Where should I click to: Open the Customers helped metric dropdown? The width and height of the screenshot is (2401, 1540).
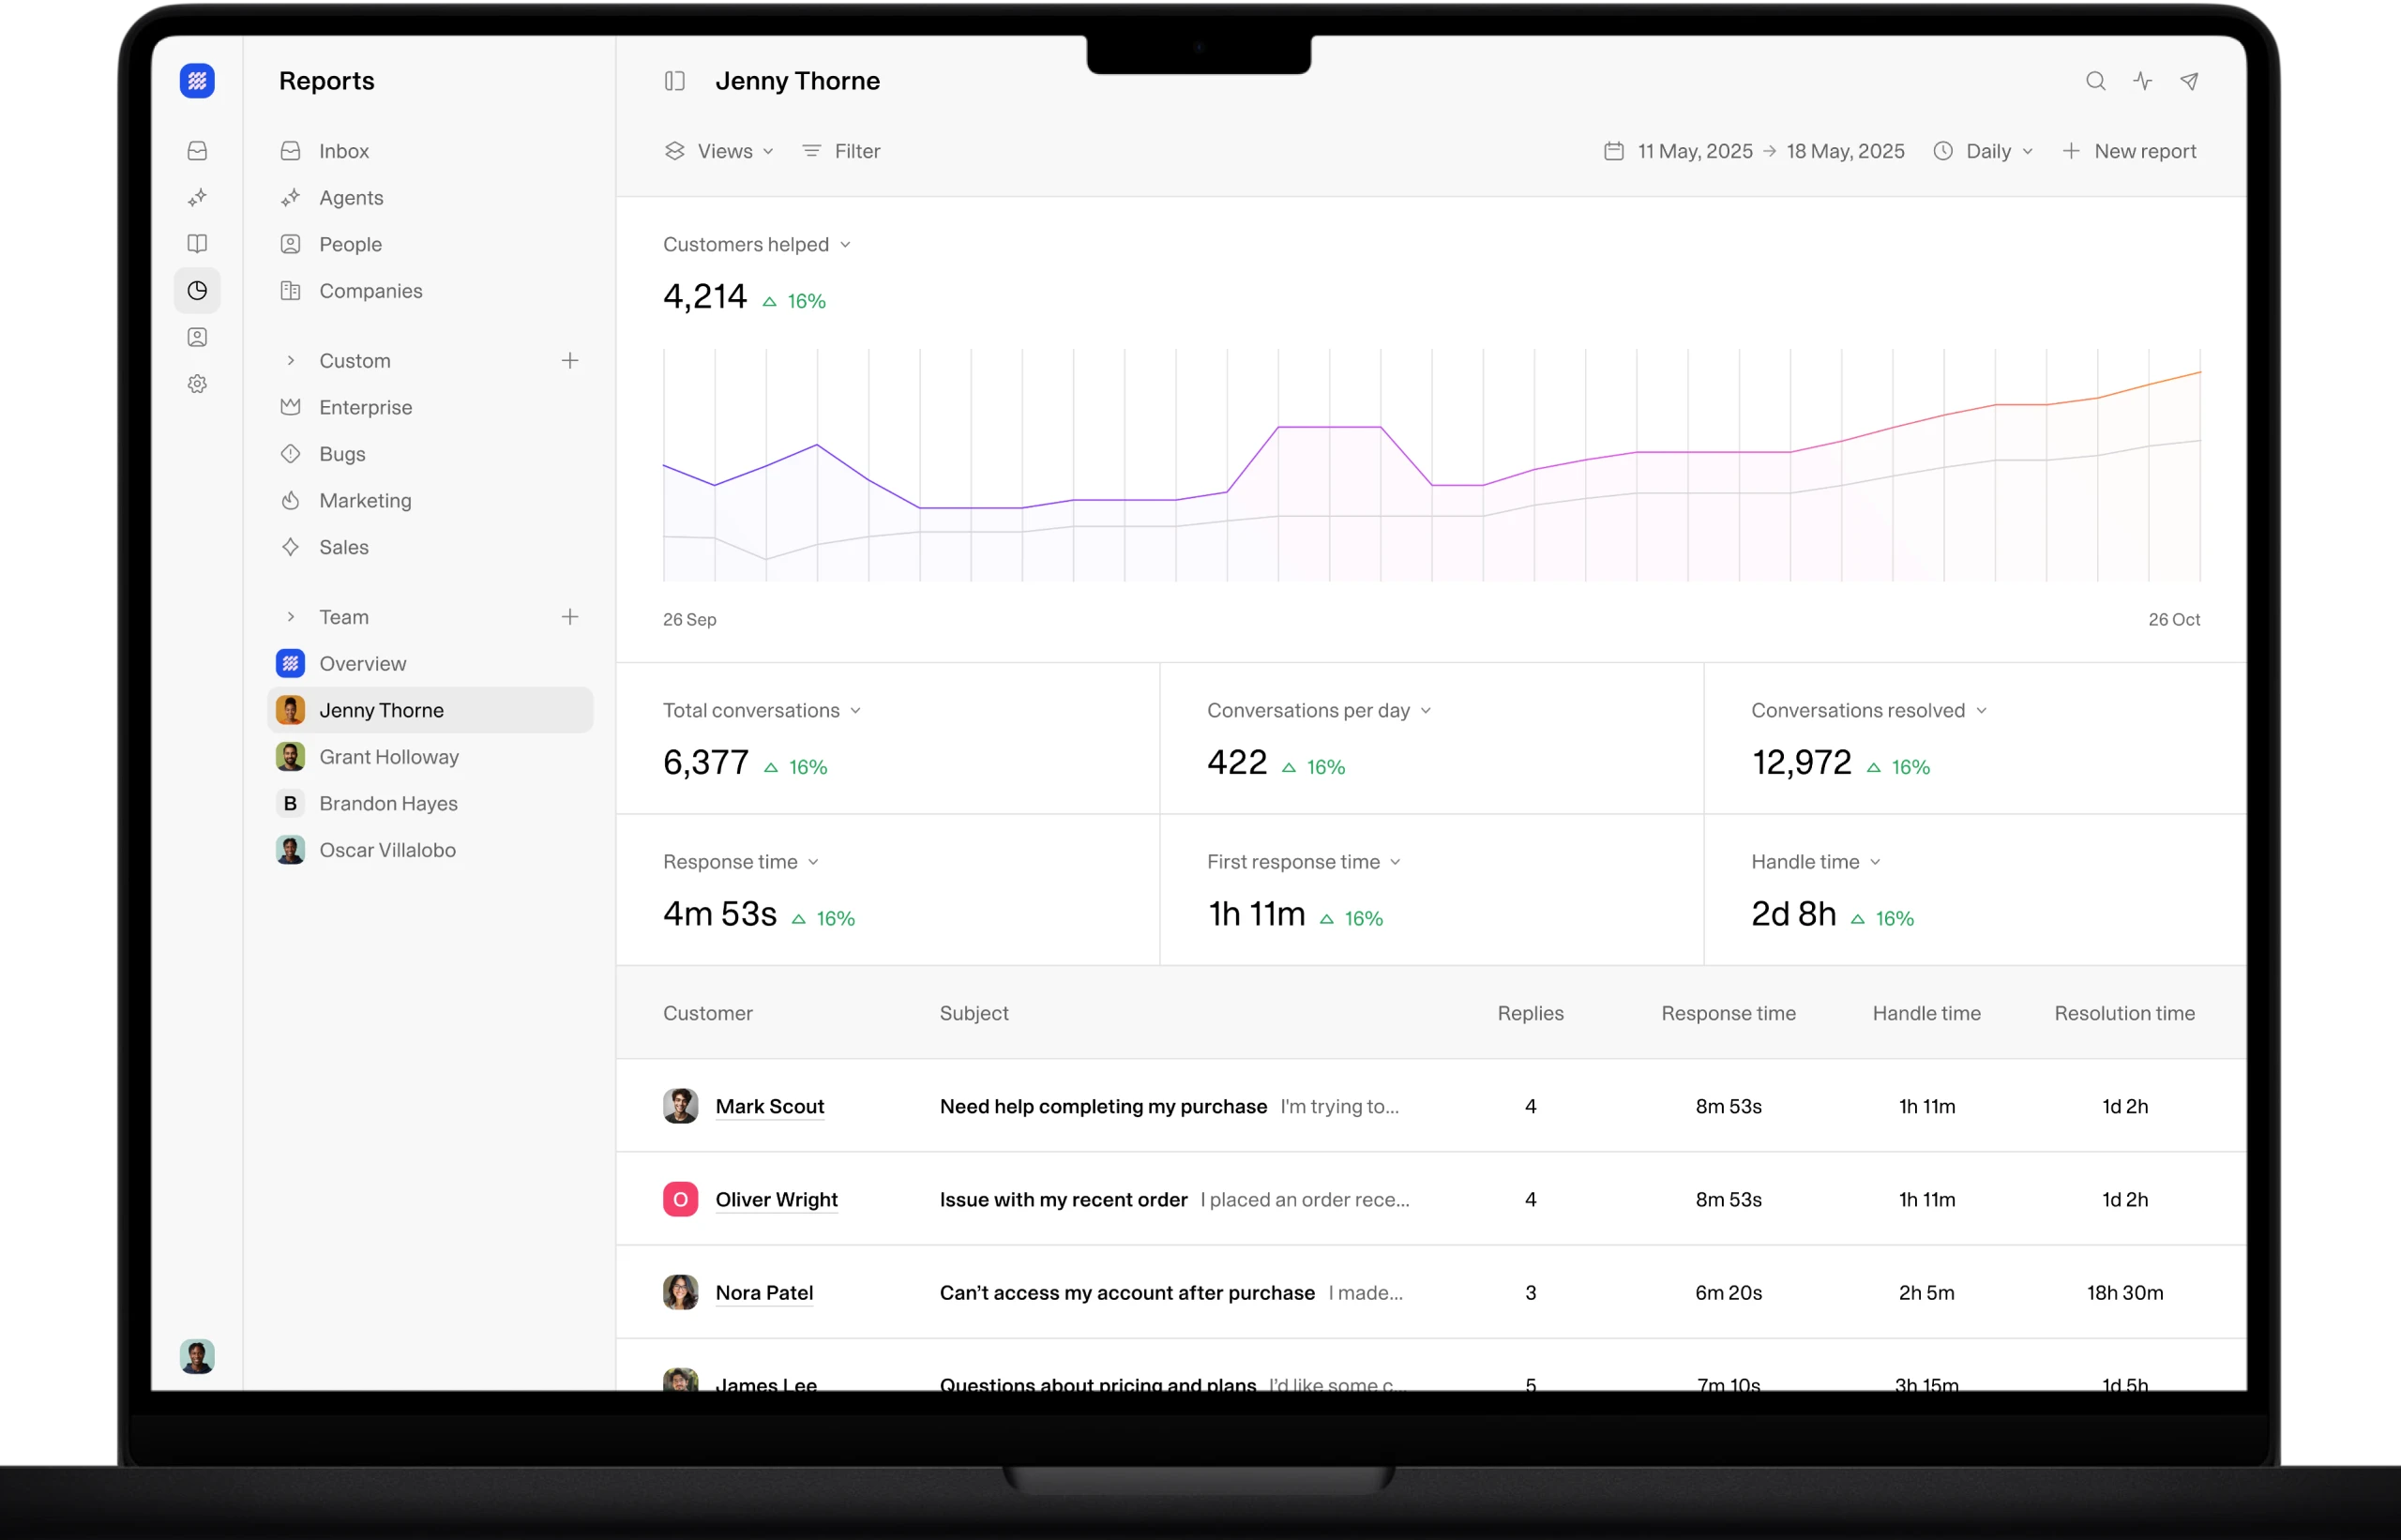pos(756,244)
